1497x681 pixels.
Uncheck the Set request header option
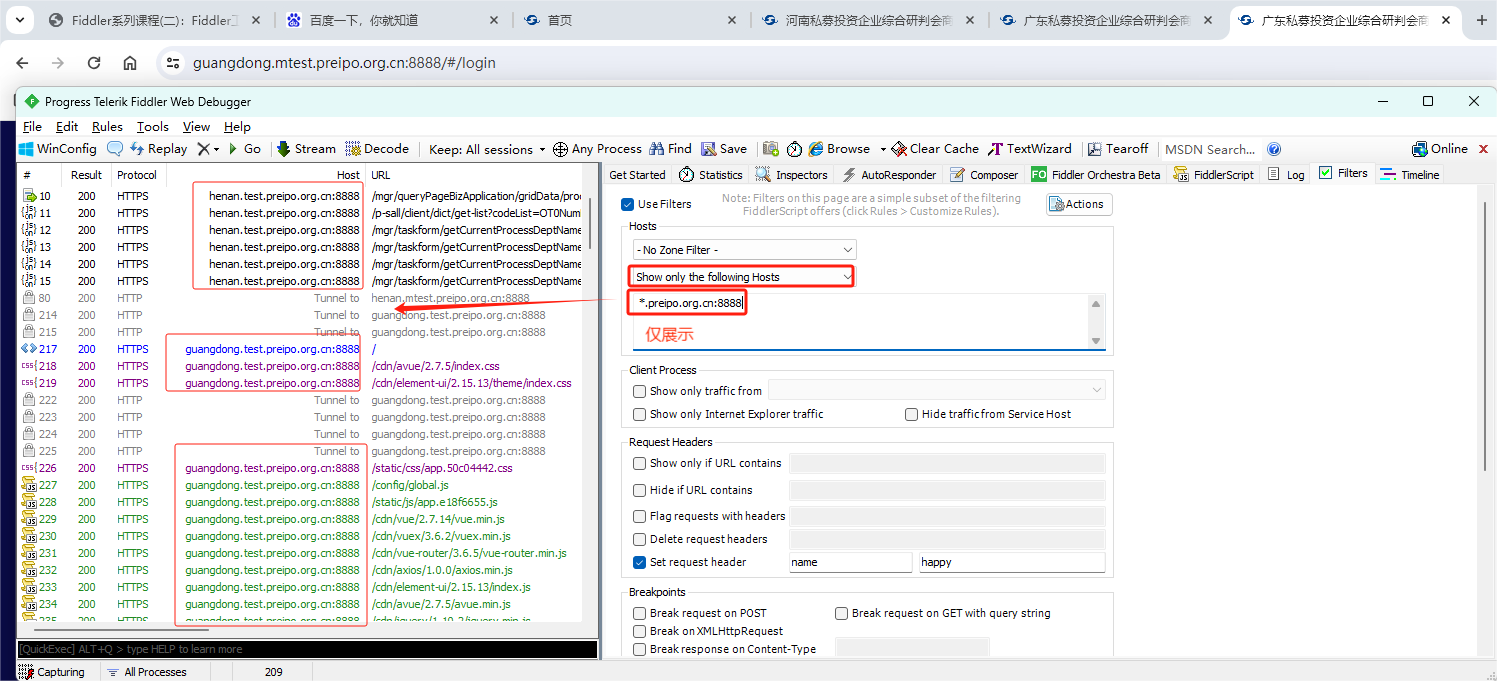tap(640, 562)
